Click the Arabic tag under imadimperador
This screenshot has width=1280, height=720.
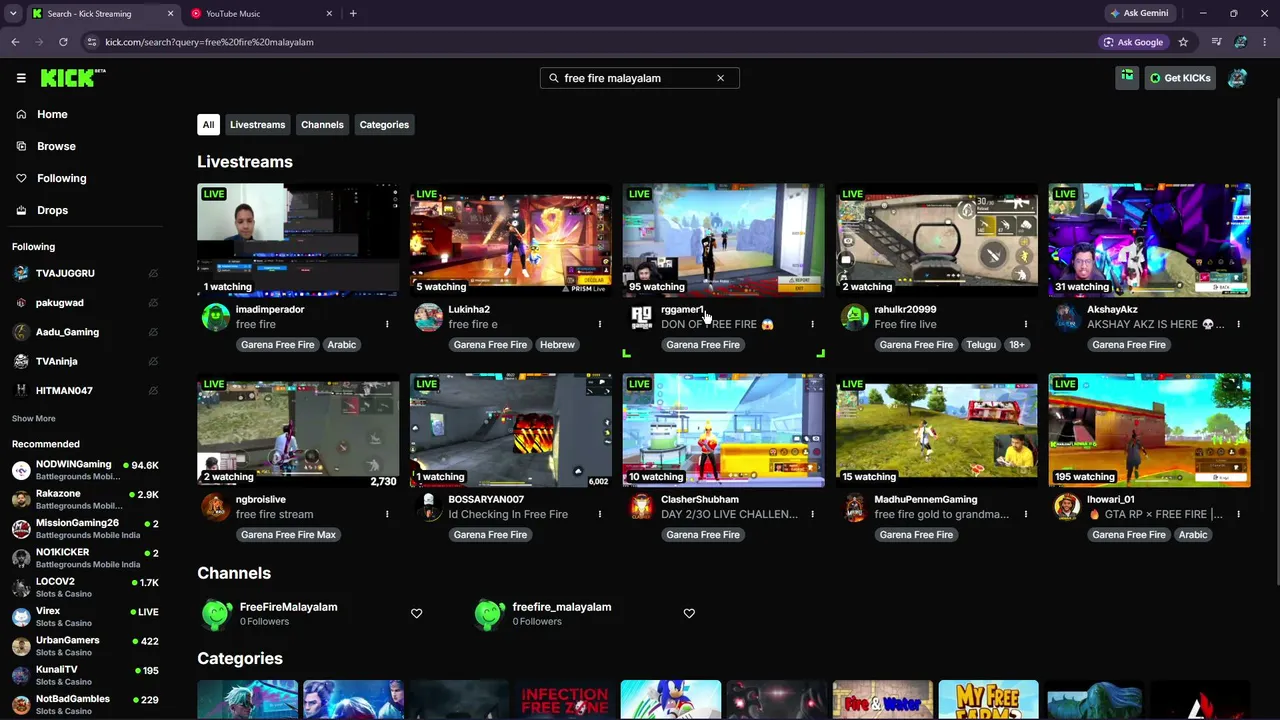click(x=341, y=345)
